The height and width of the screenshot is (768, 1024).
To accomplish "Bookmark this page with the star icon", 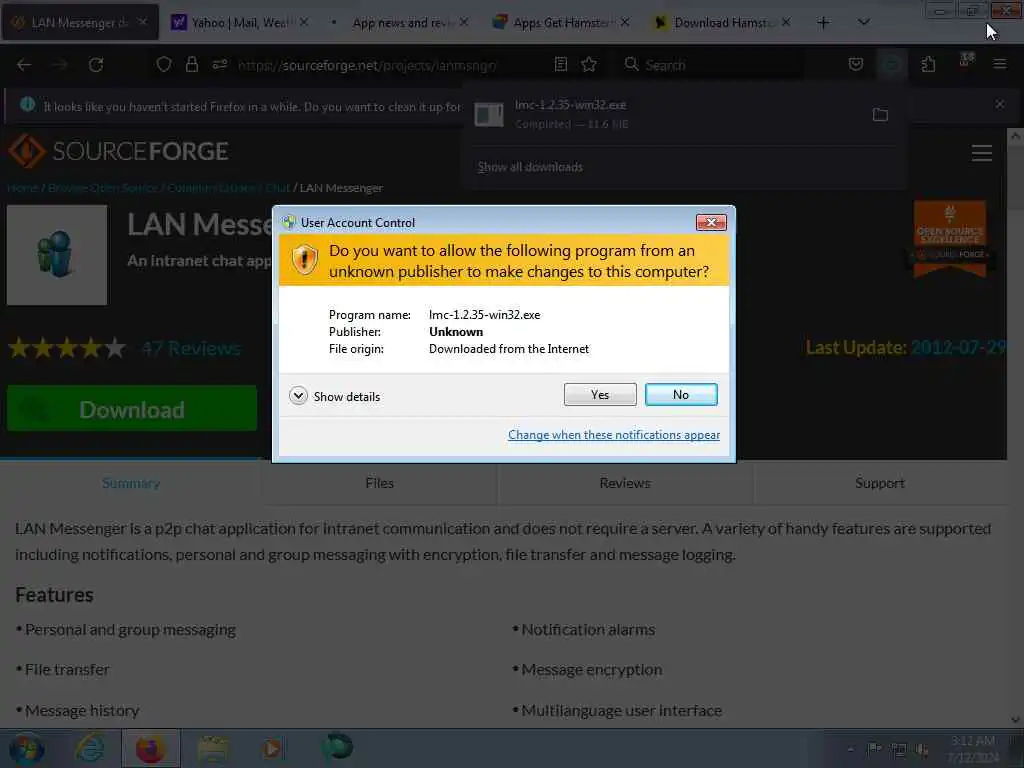I will click(x=589, y=64).
